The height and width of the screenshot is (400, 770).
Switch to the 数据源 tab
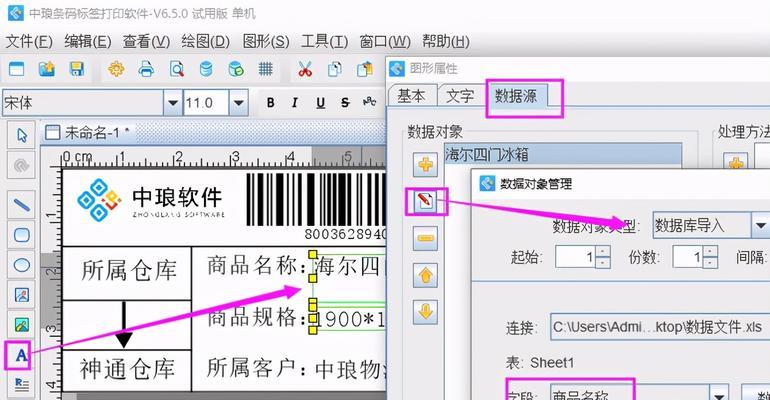516,96
